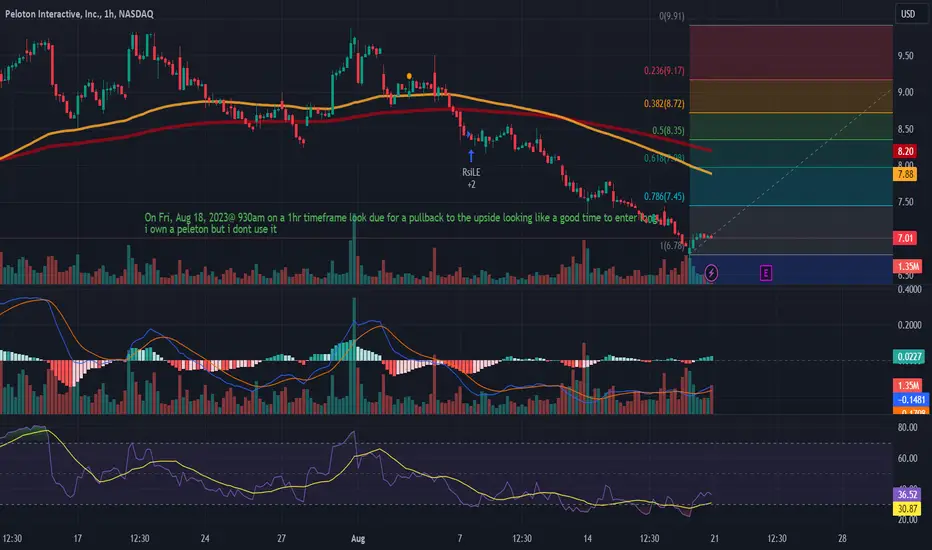Click the purple 36.52 RSI value tag

[907, 494]
